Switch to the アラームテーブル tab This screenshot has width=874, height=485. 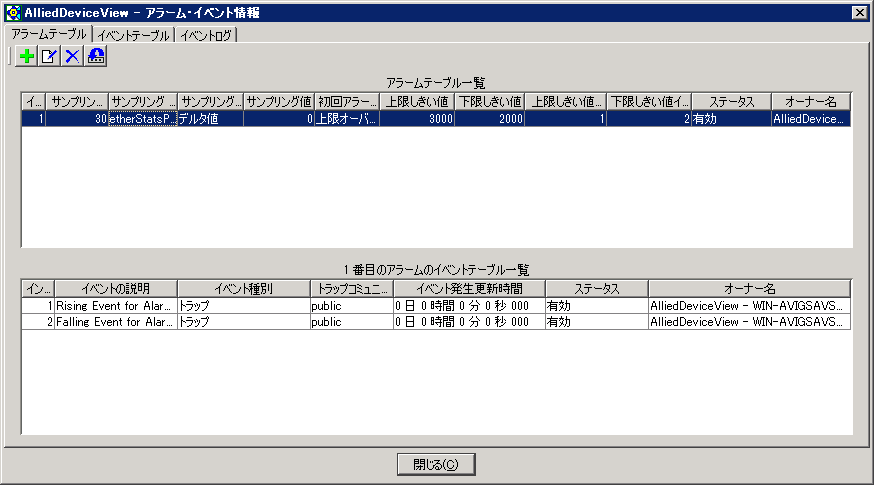pyautogui.click(x=47, y=35)
